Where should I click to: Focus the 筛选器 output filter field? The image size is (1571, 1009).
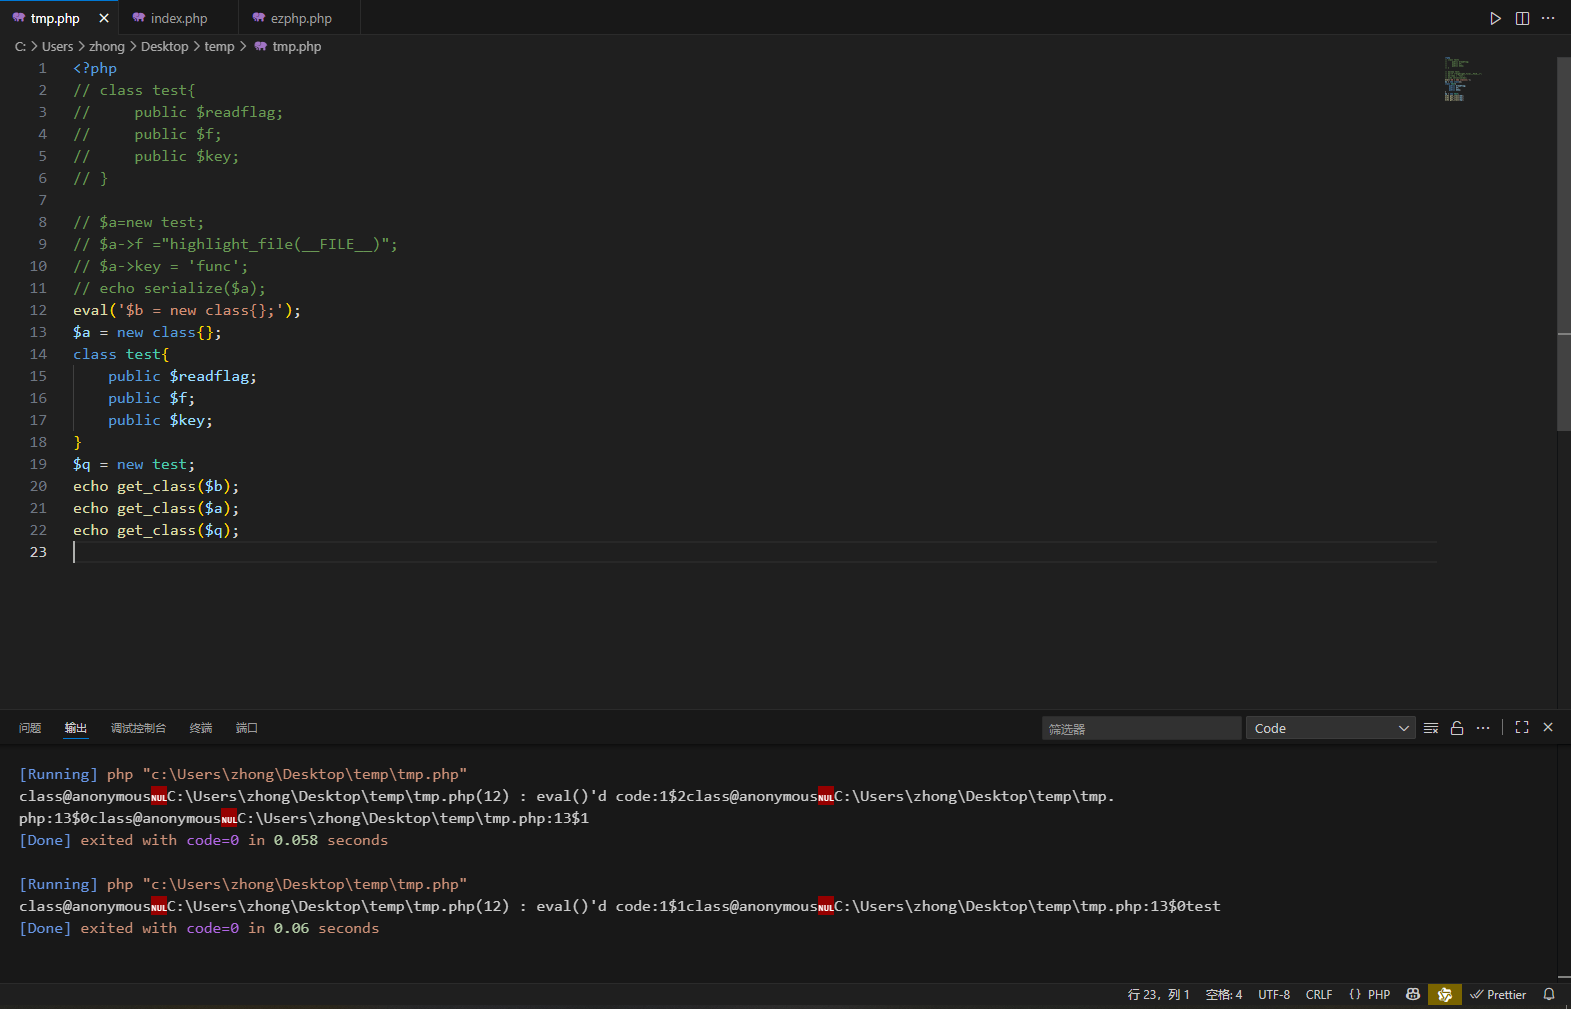coord(1140,728)
